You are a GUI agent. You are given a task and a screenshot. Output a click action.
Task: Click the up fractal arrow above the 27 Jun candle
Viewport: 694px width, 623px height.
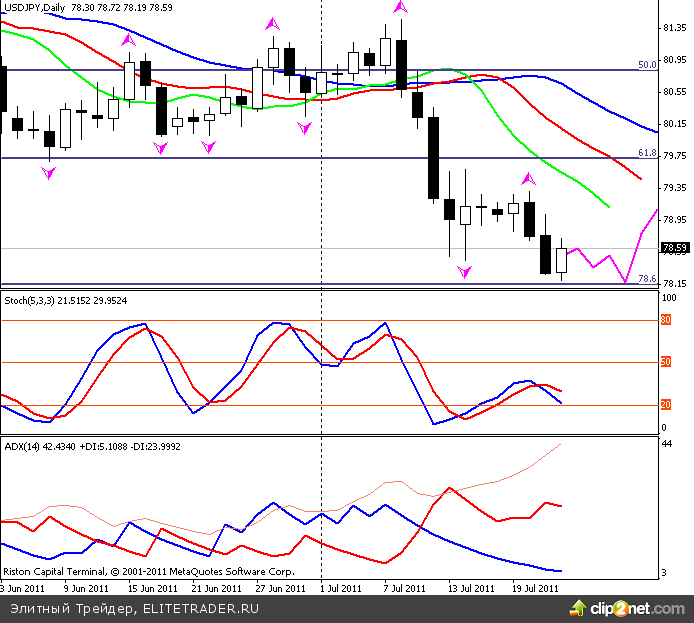[x=272, y=22]
